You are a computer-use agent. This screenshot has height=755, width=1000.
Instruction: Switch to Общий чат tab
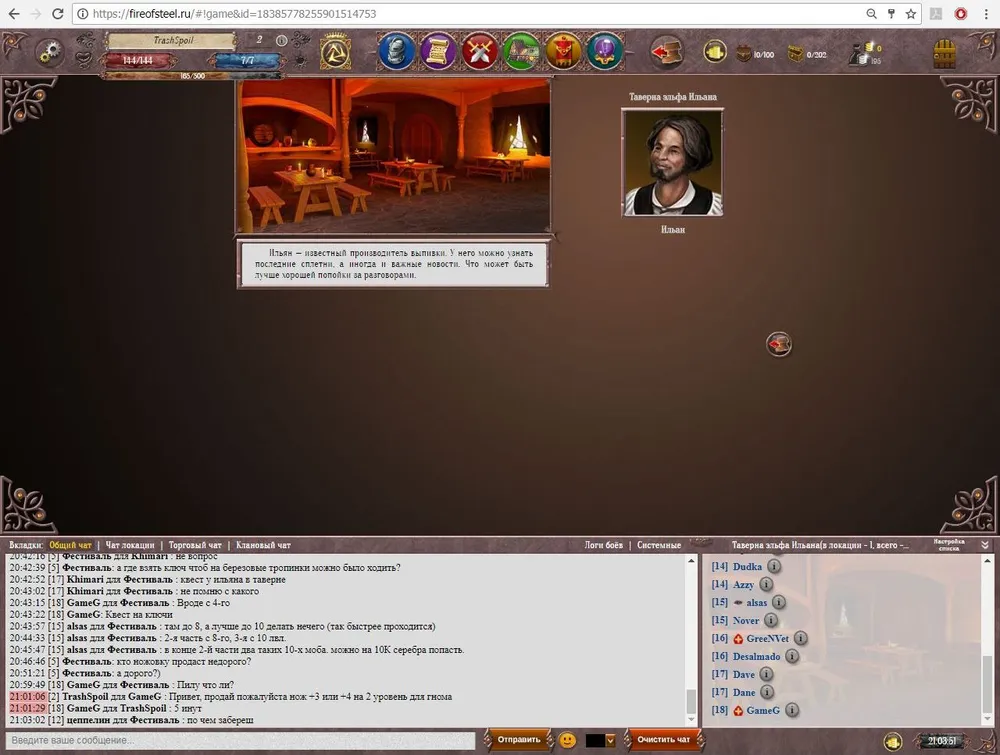71,545
